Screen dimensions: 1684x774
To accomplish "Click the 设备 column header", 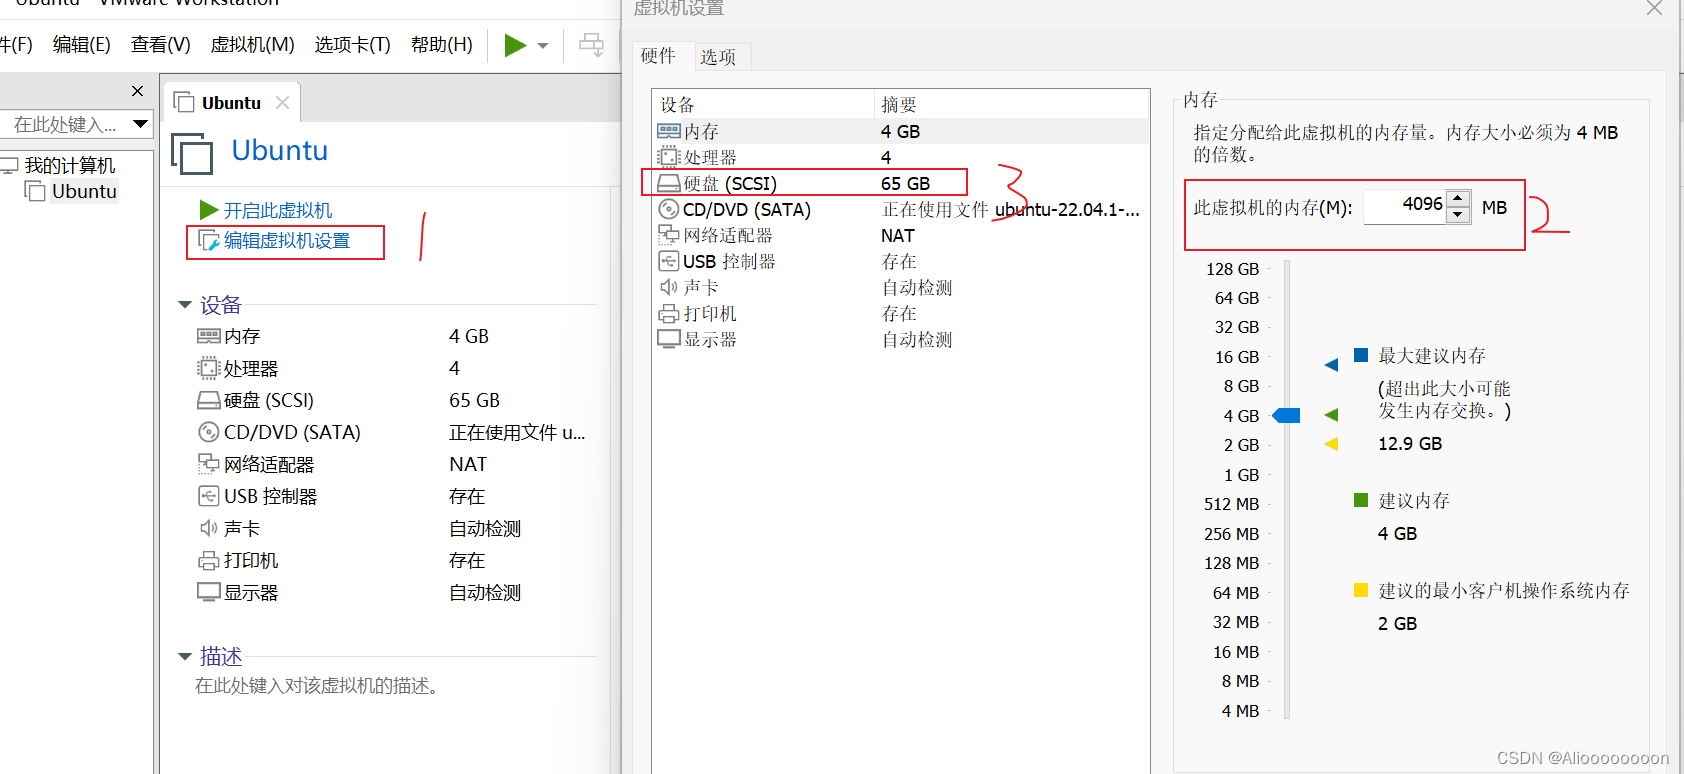I will [763, 104].
